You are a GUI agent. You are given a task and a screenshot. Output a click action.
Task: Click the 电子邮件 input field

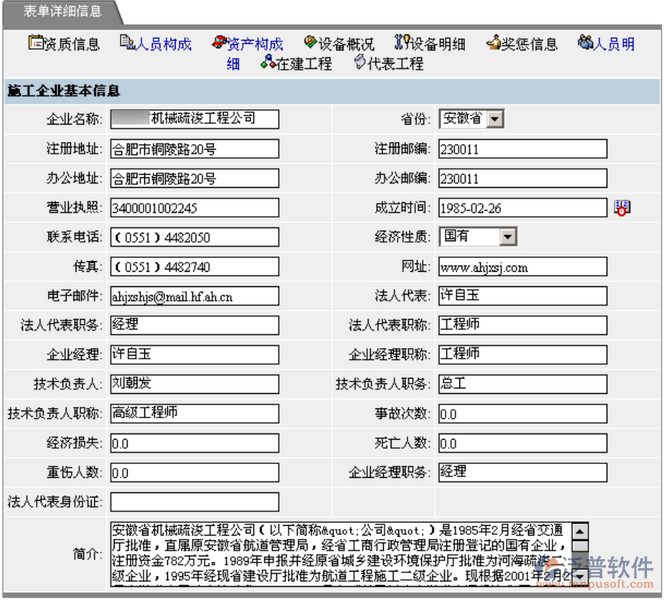click(194, 296)
